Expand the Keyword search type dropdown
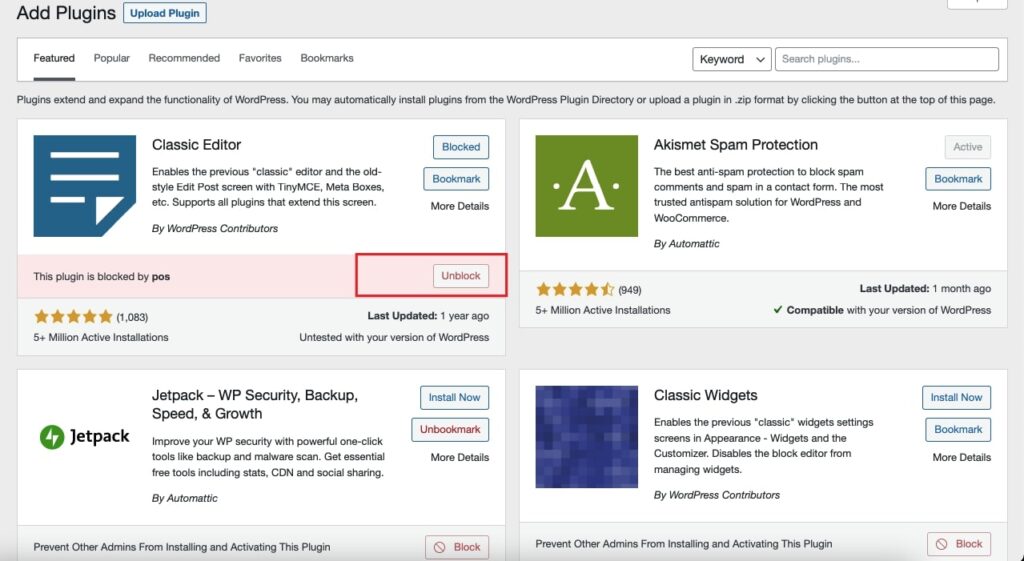Viewport: 1024px width, 561px height. [731, 59]
